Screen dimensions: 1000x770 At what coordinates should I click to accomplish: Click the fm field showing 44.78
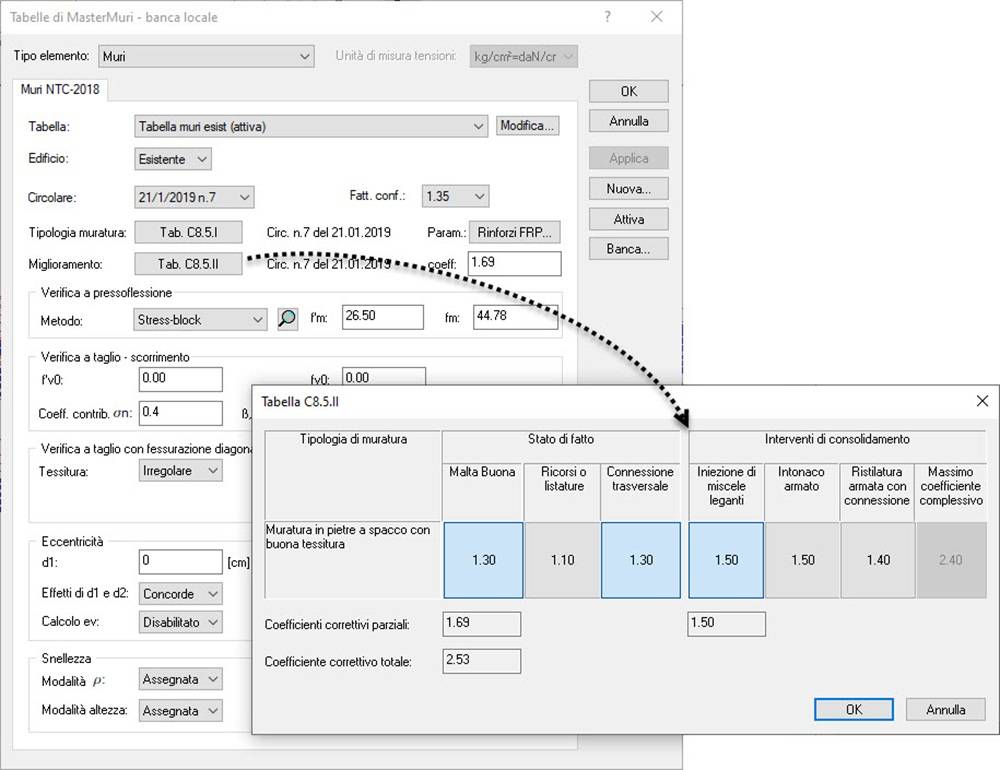515,317
